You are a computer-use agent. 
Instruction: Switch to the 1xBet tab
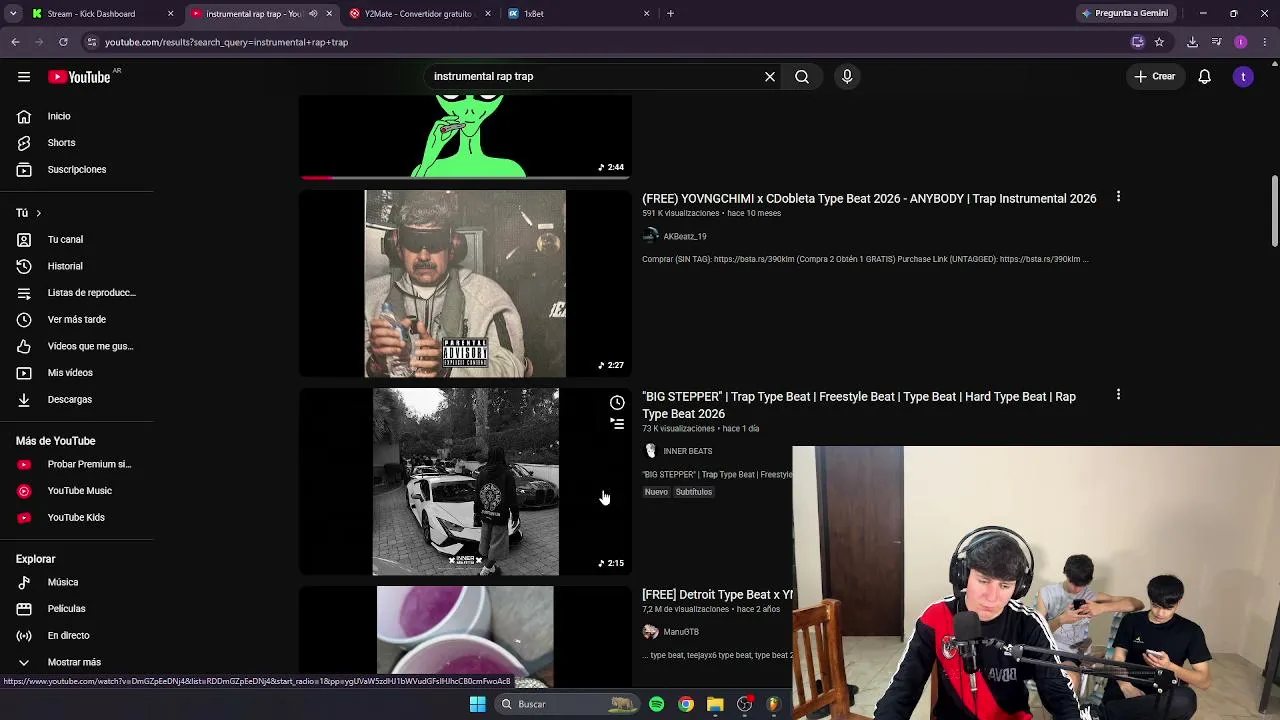pos(578,14)
